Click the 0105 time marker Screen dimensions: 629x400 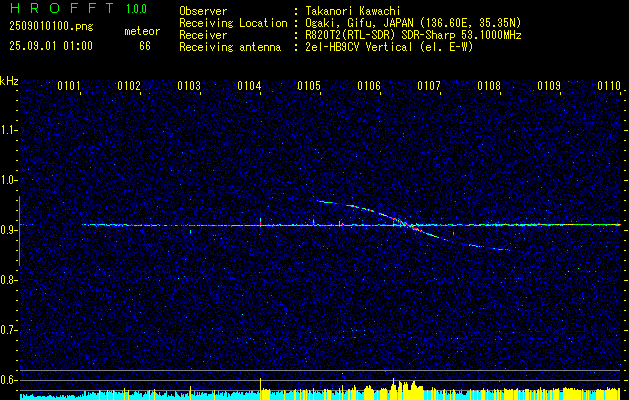click(x=308, y=86)
